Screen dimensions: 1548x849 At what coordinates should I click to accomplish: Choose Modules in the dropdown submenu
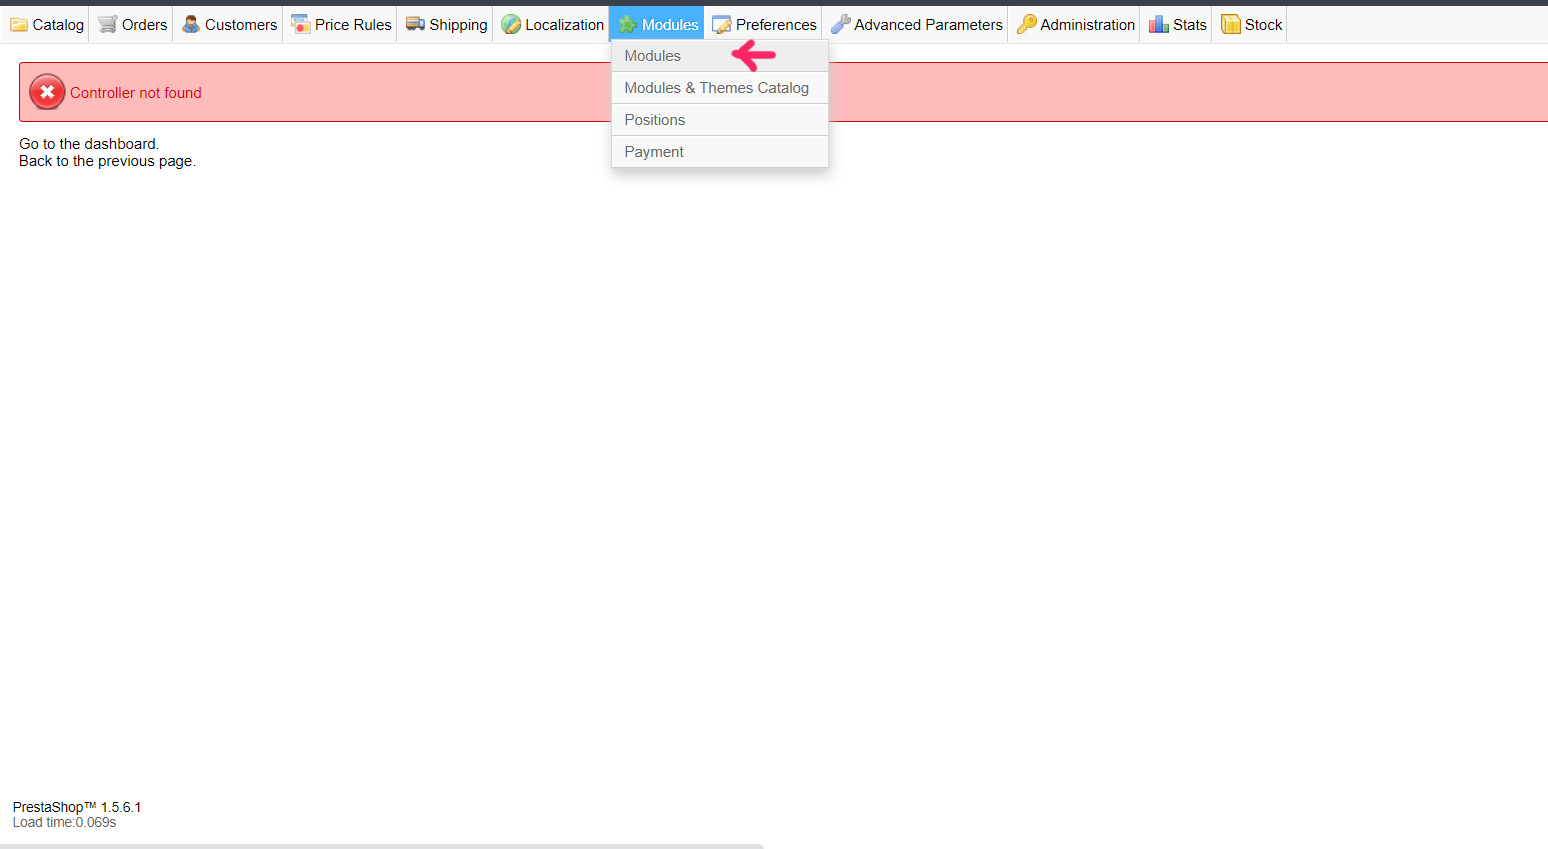pos(719,56)
